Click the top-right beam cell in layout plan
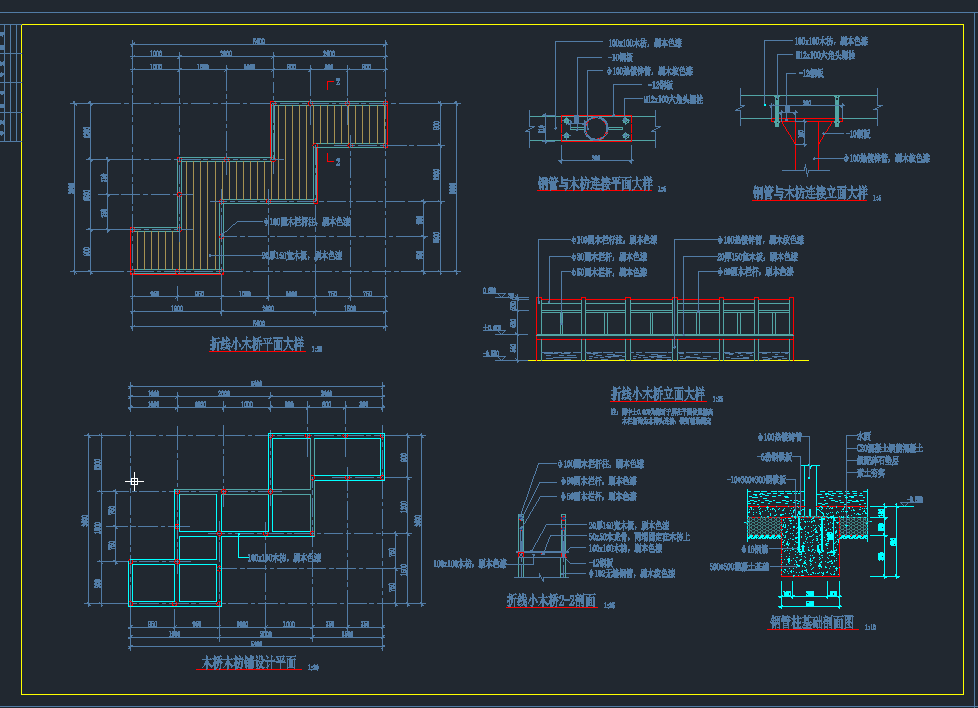The width and height of the screenshot is (978, 708). (x=348, y=455)
